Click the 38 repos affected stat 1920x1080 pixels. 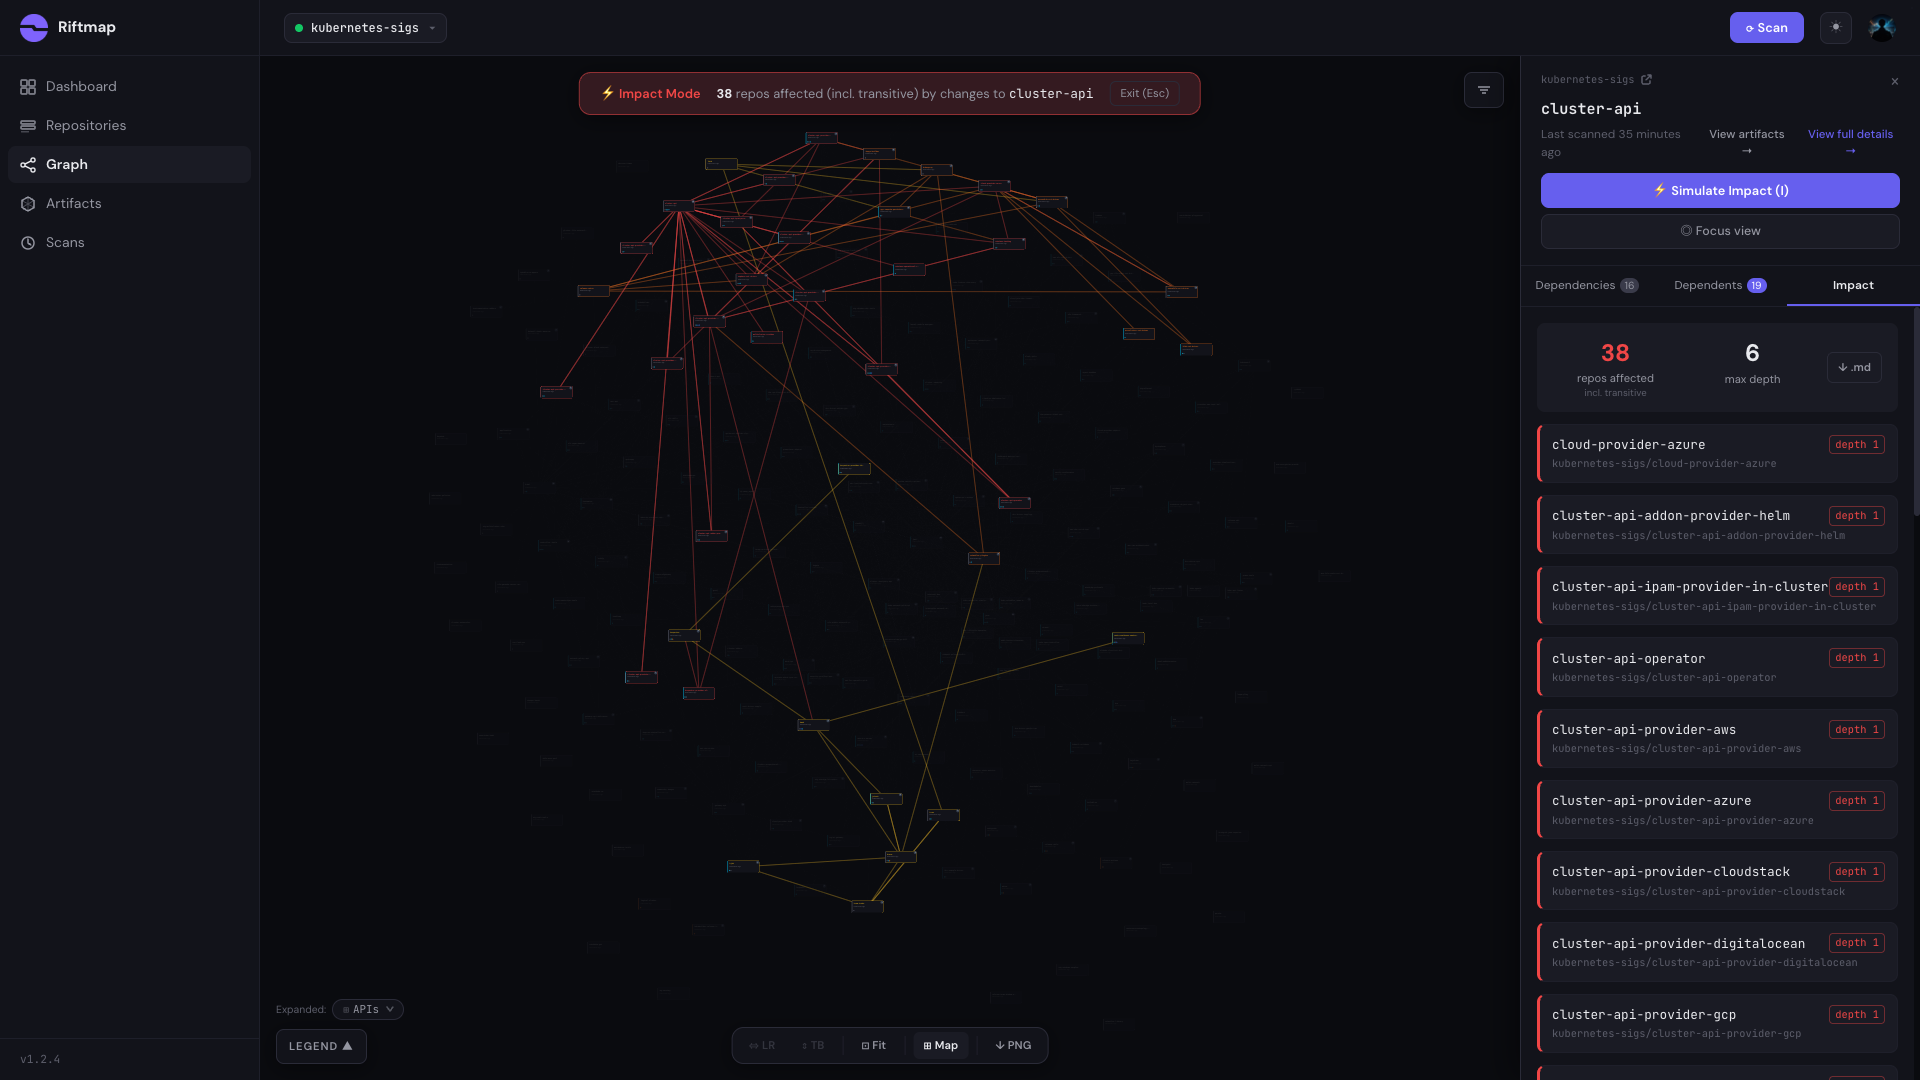pos(1615,368)
